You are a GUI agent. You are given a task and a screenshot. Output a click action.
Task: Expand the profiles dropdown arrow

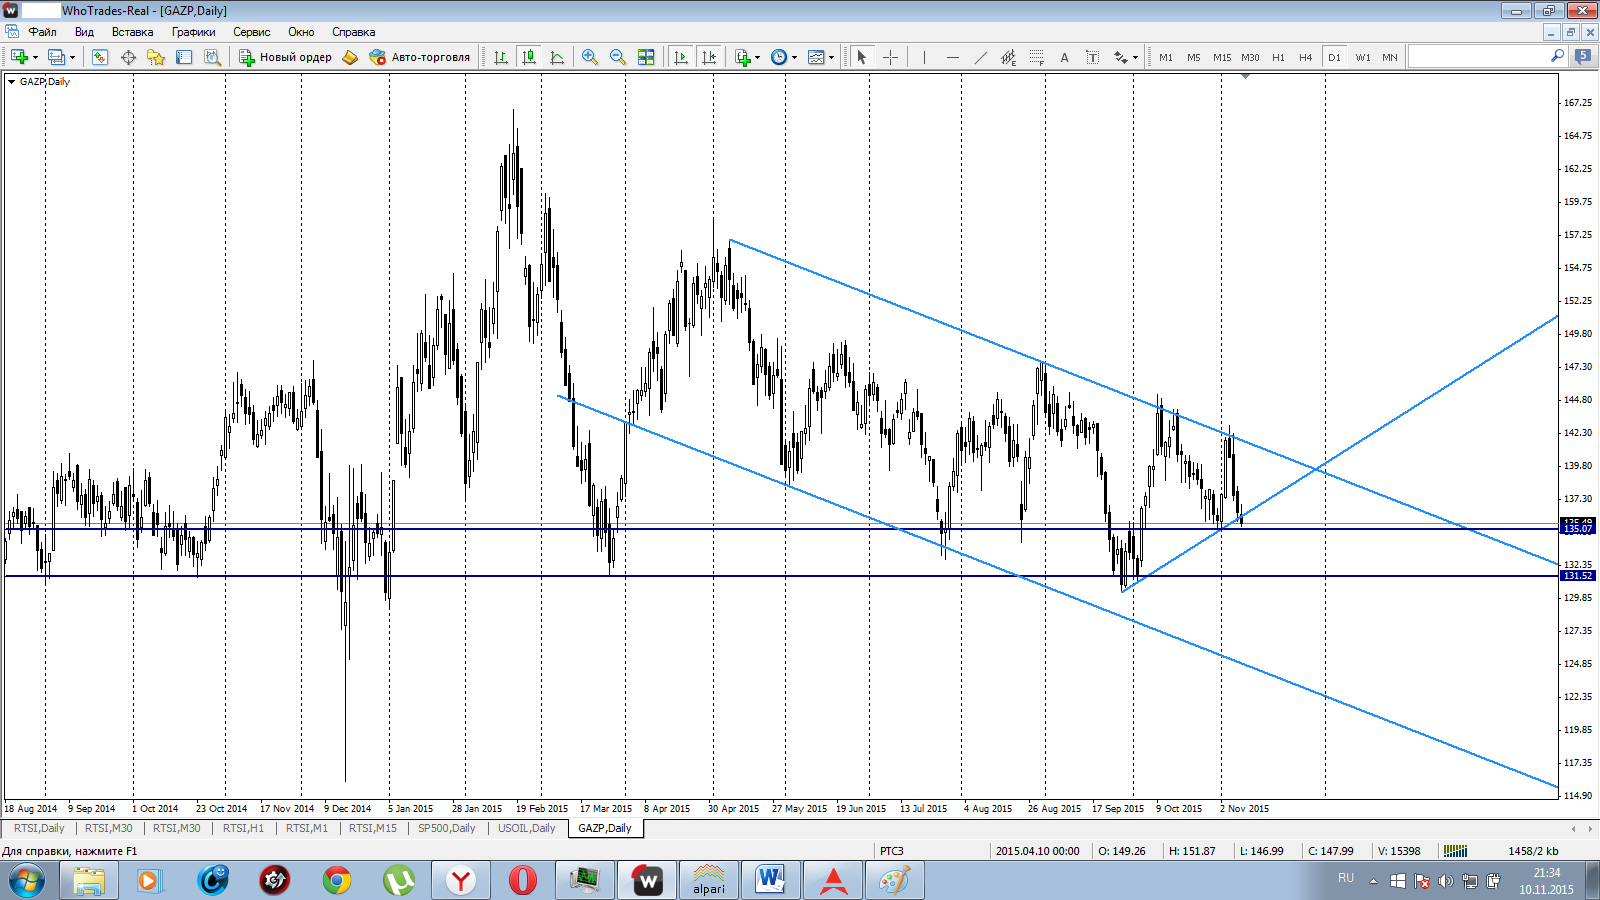point(72,57)
